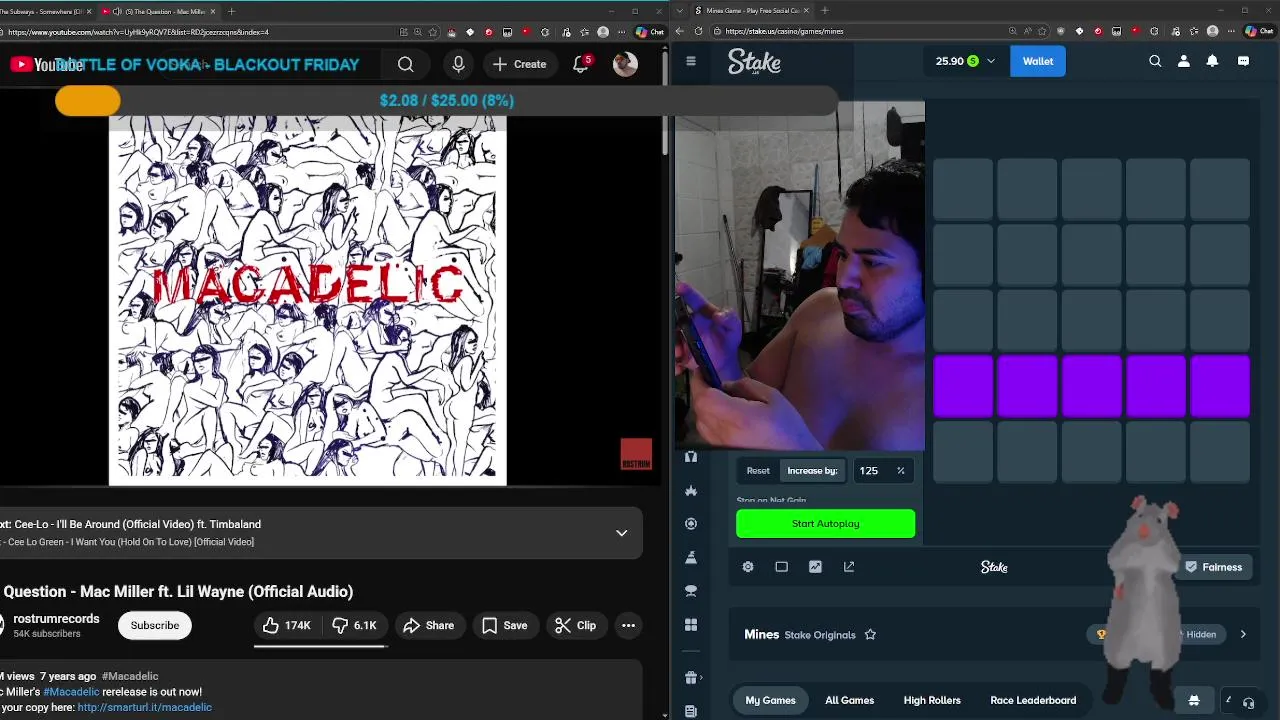Click Stake Originals link
Screen dimensions: 1280x720
click(820, 635)
